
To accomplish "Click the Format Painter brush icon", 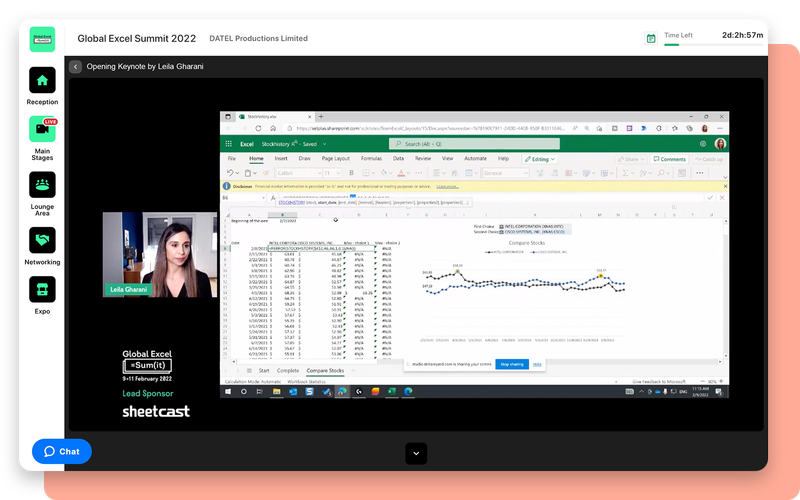I will (x=266, y=173).
